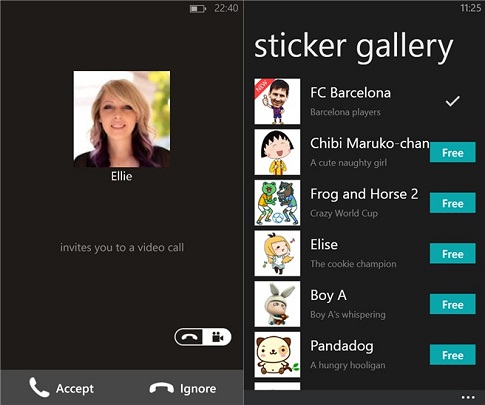Download Boy A pack via Free
Image resolution: width=485 pixels, height=405 pixels.
(452, 304)
